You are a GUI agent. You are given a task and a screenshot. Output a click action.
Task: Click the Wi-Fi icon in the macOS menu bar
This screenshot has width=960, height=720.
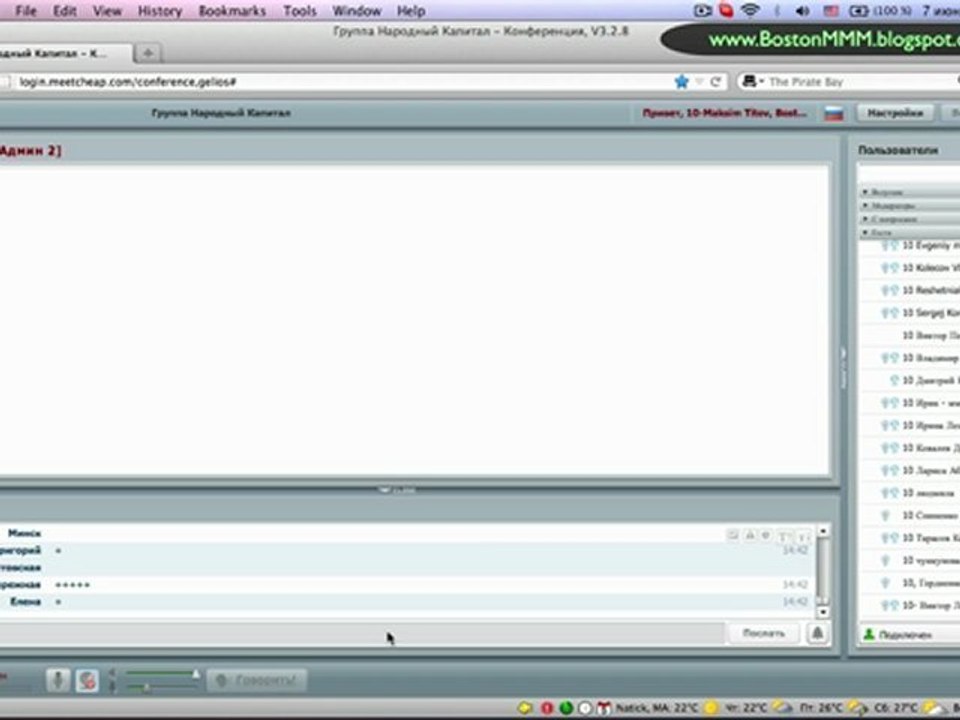751,10
